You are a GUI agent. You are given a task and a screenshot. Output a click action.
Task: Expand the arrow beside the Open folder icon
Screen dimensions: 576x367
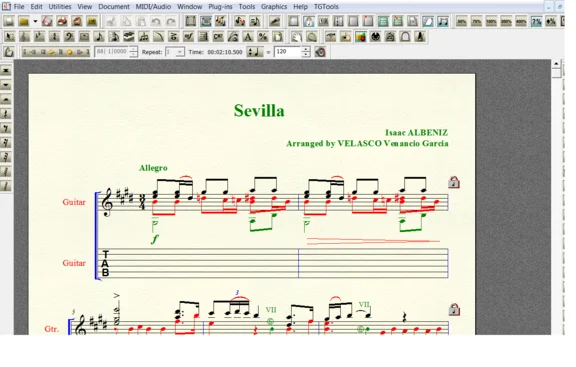click(35, 21)
